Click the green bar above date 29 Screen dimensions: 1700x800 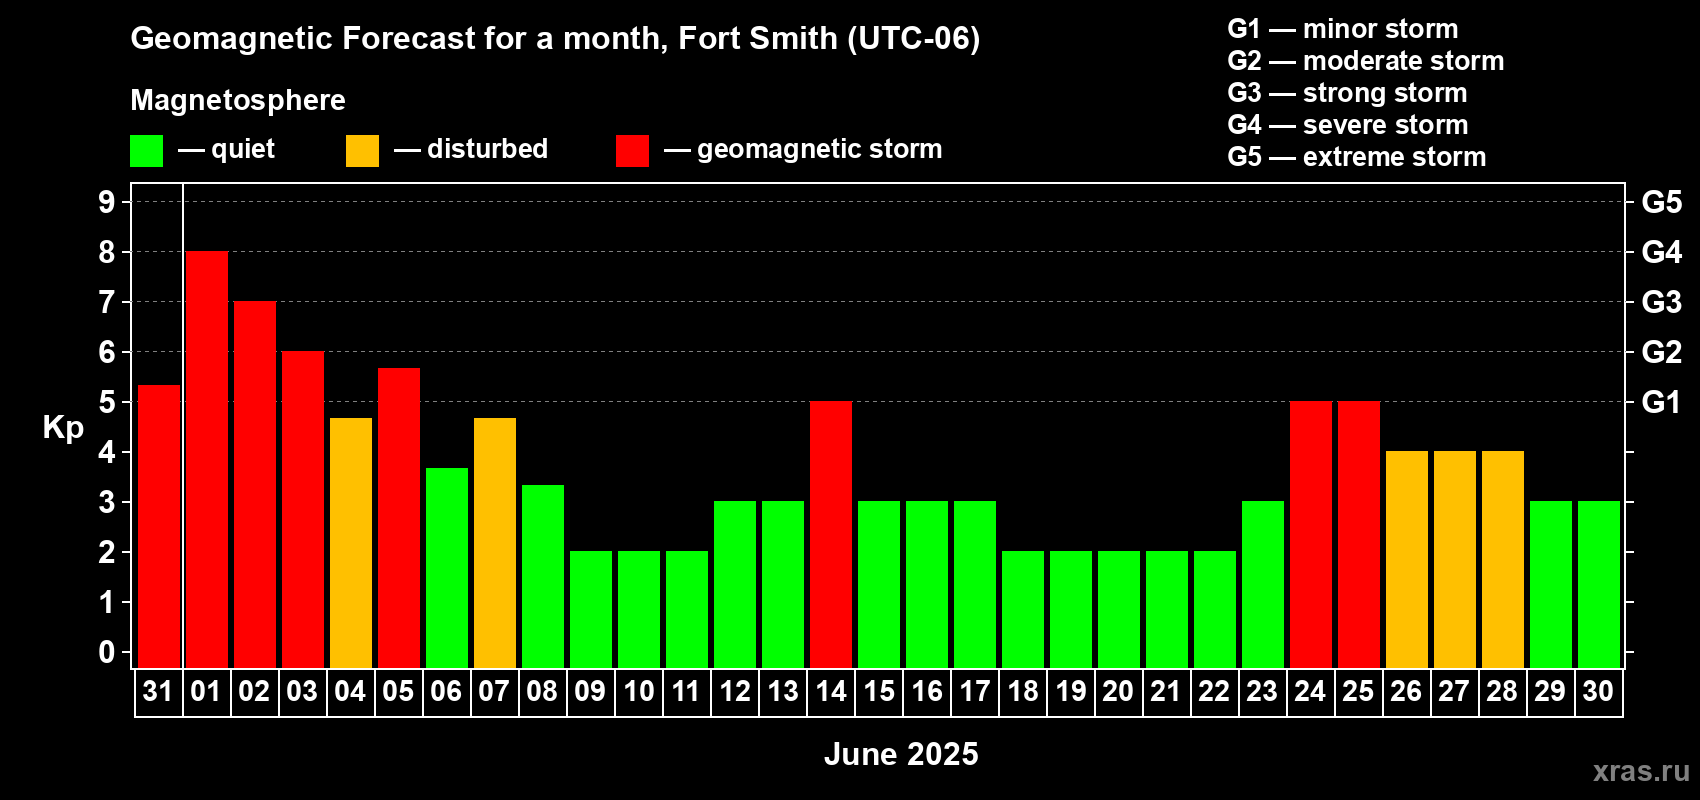[x=1551, y=584]
